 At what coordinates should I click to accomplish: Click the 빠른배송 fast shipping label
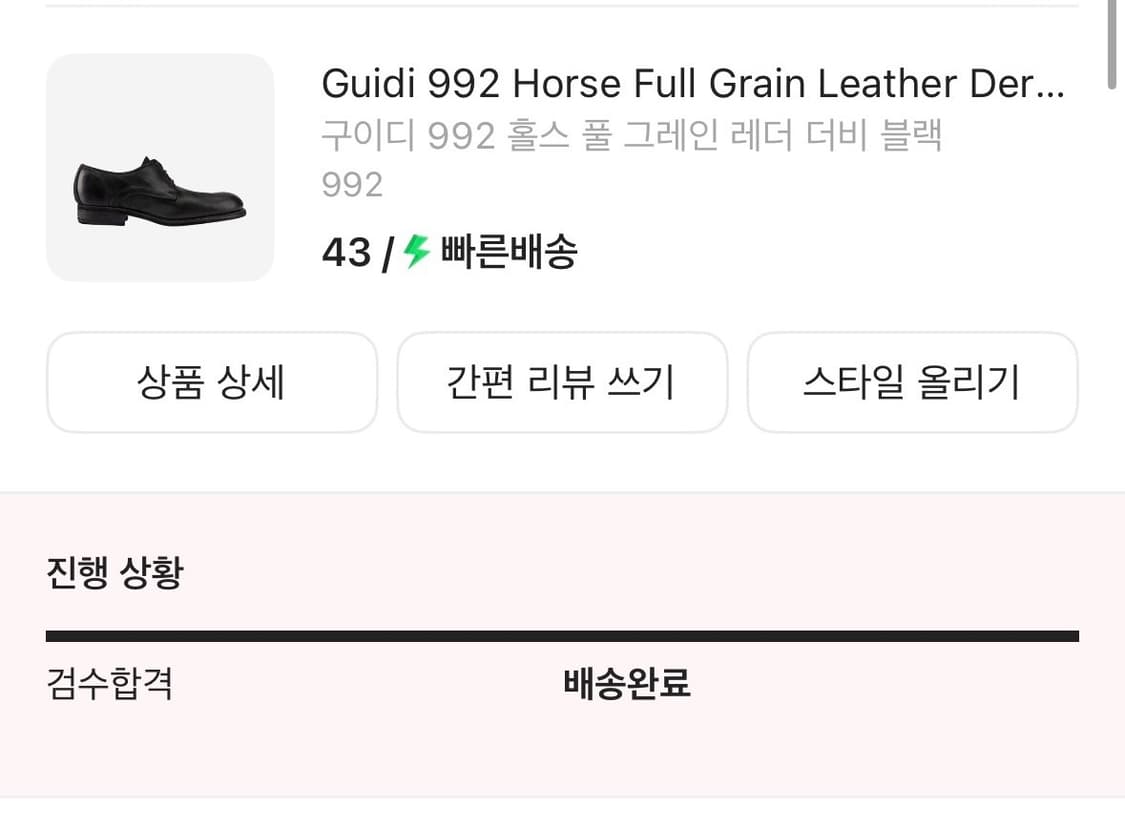[x=508, y=253]
